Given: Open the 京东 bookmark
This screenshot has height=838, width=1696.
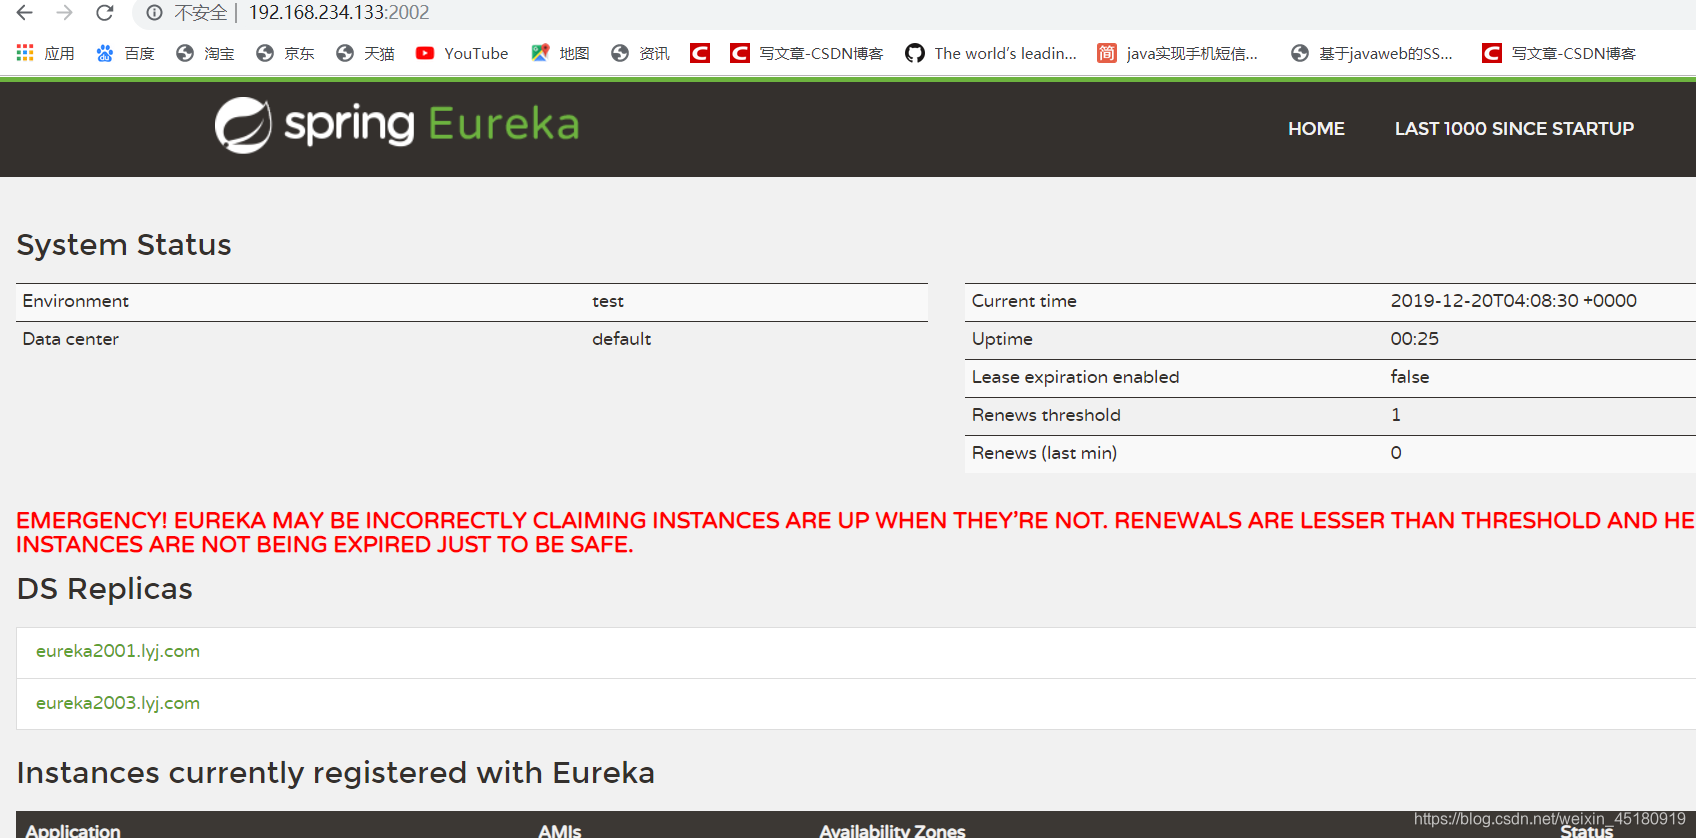Looking at the screenshot, I should [285, 53].
